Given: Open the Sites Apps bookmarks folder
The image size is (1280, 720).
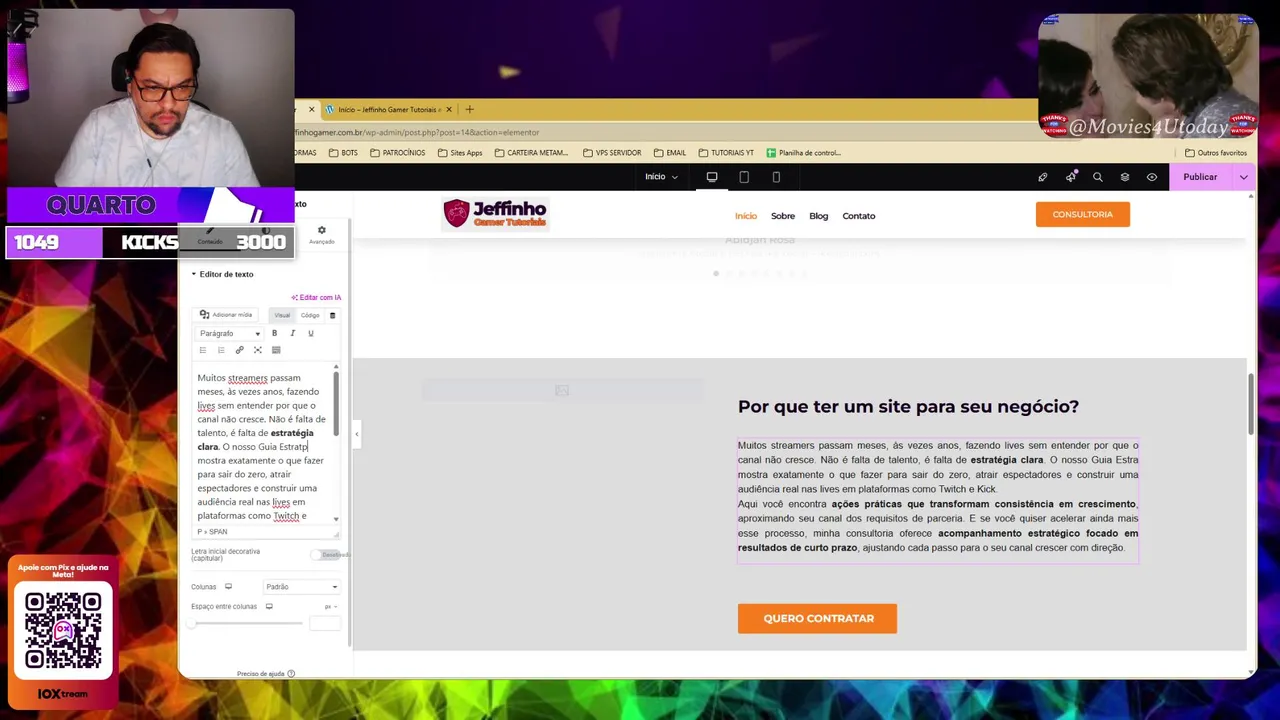Looking at the screenshot, I should pyautogui.click(x=460, y=153).
